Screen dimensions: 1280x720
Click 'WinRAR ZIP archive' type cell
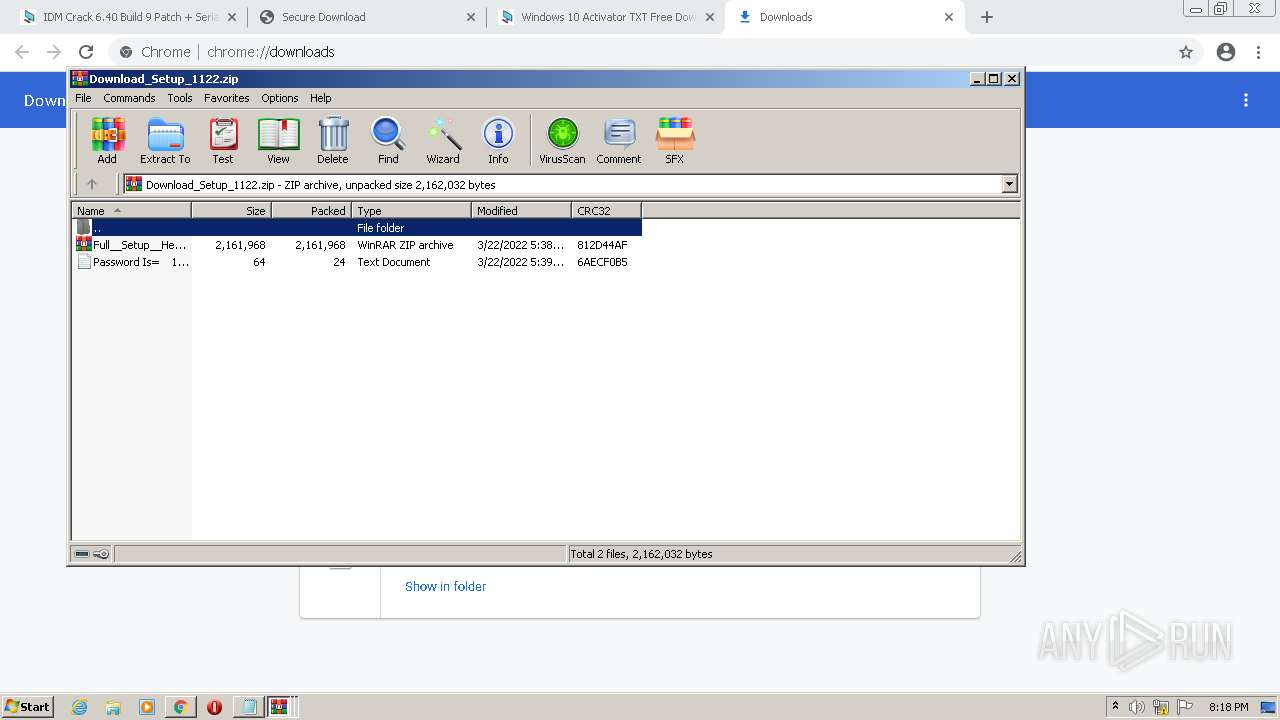click(405, 245)
